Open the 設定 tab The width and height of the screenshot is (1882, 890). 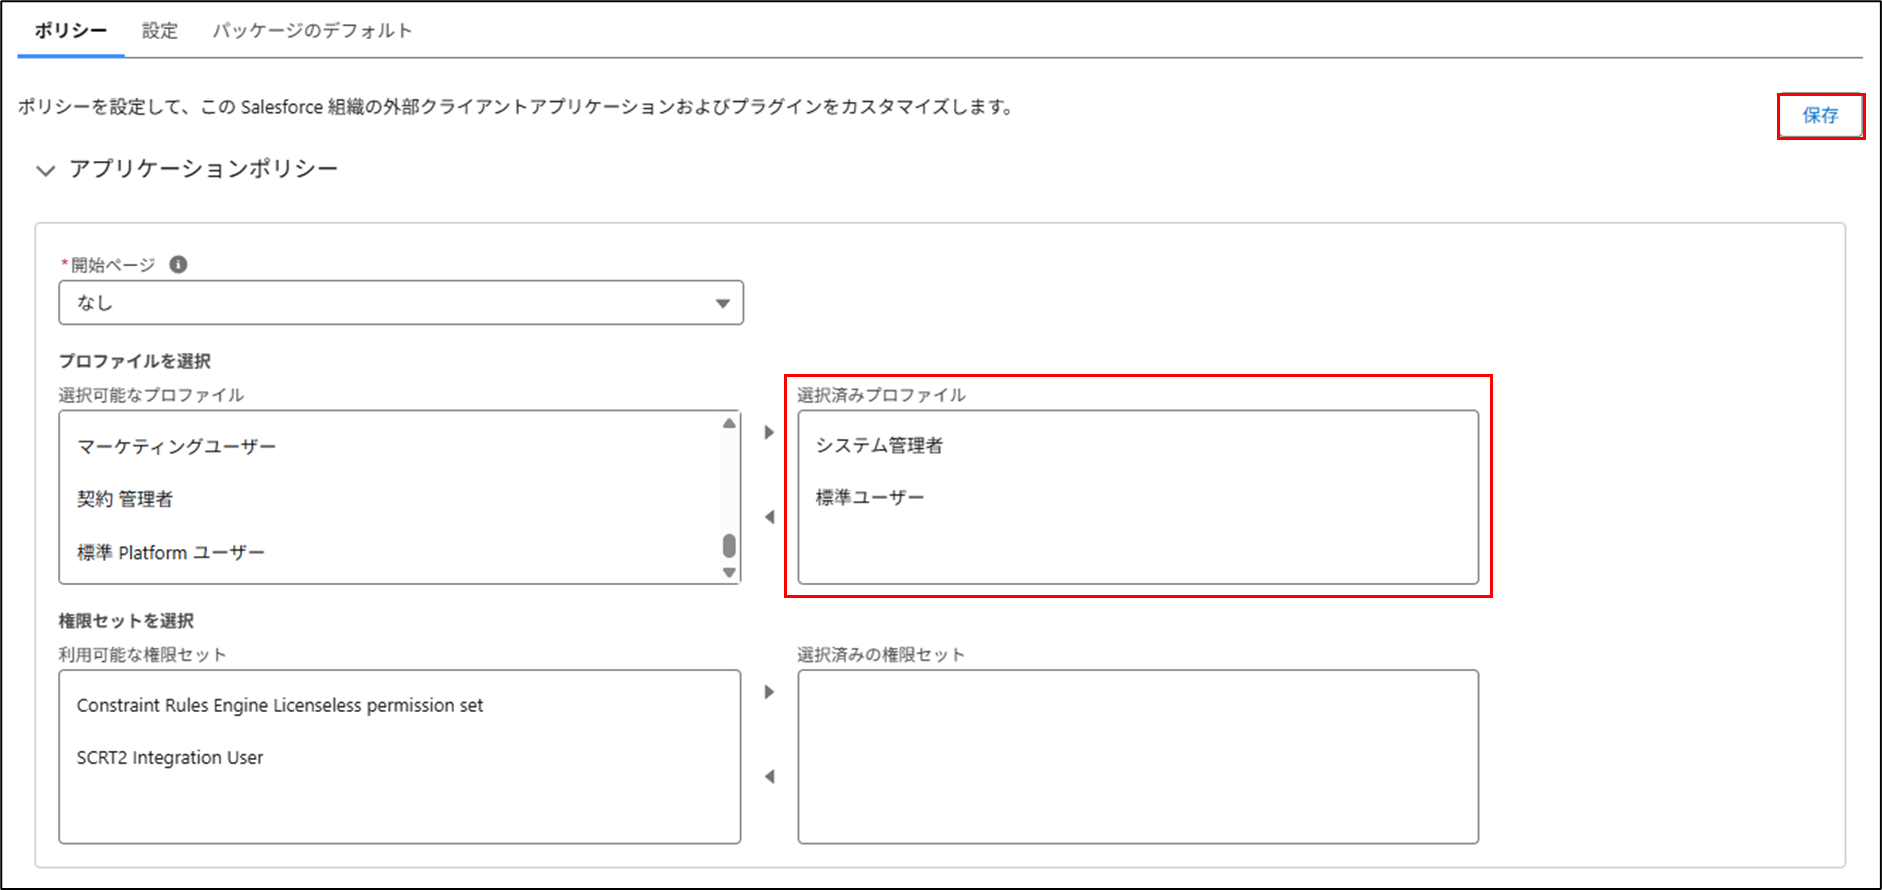pyautogui.click(x=160, y=31)
